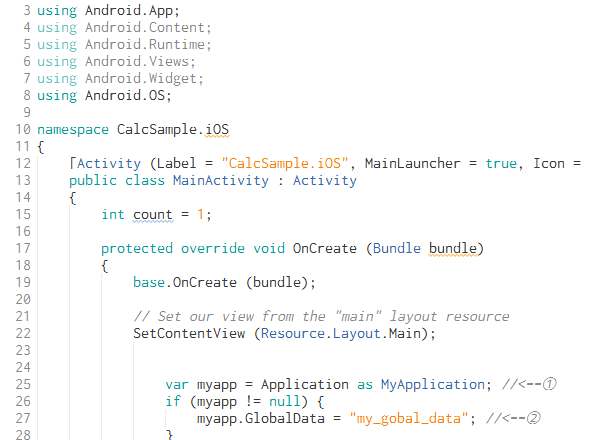Click the "var myapp" declaration
The image size is (590, 440).
(x=201, y=385)
